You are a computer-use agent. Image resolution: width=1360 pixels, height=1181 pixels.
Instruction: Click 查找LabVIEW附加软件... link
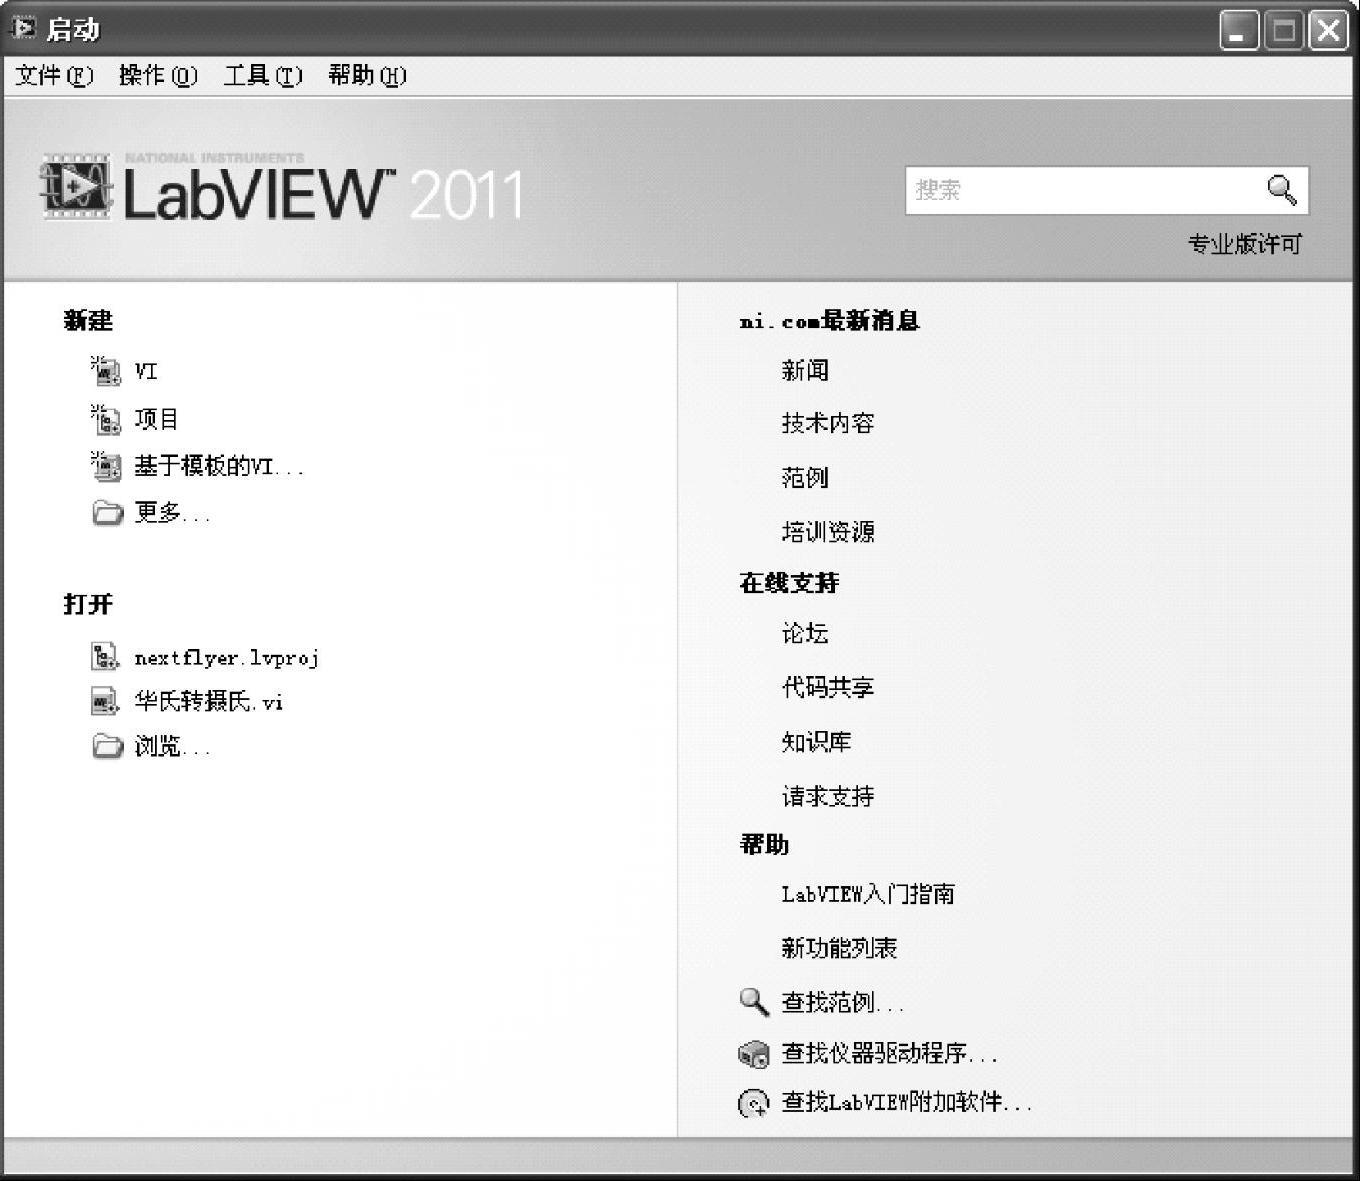click(906, 1102)
